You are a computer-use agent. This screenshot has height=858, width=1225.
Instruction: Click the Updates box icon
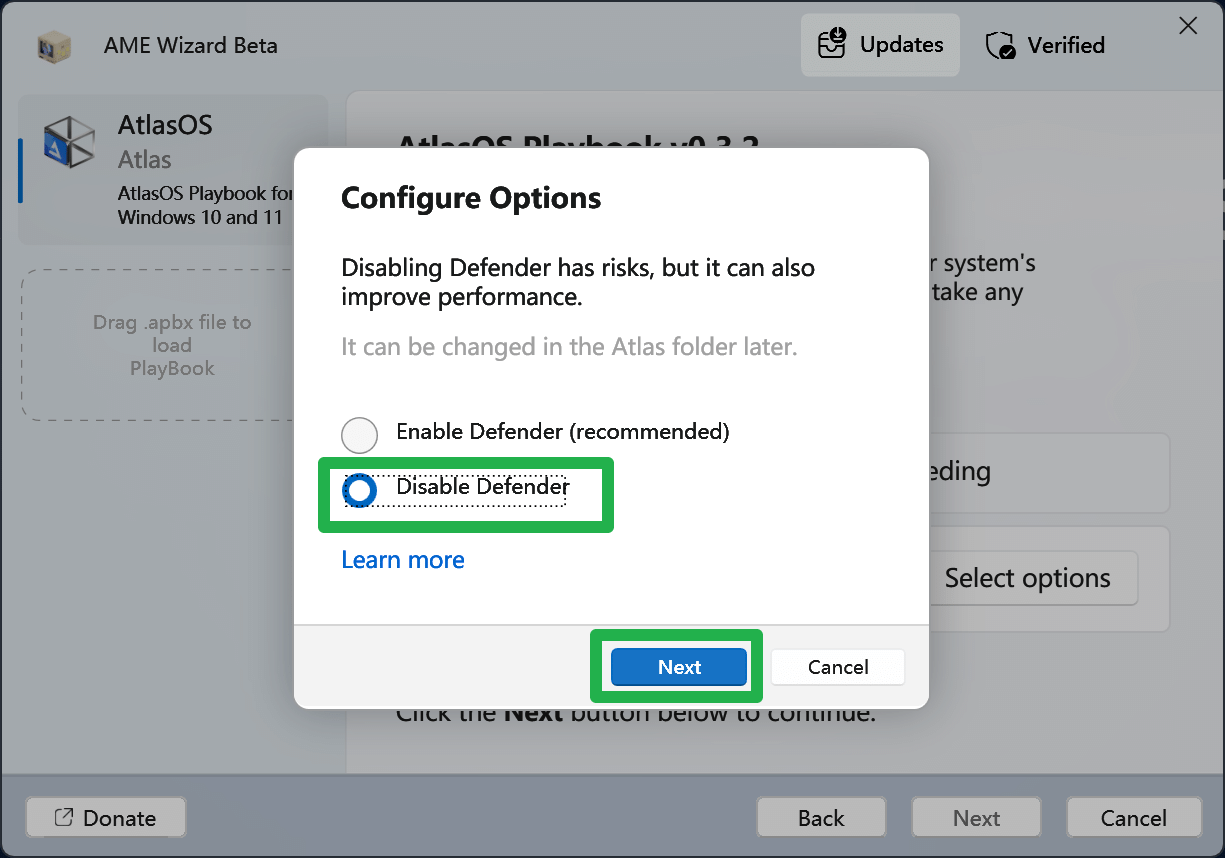(832, 45)
